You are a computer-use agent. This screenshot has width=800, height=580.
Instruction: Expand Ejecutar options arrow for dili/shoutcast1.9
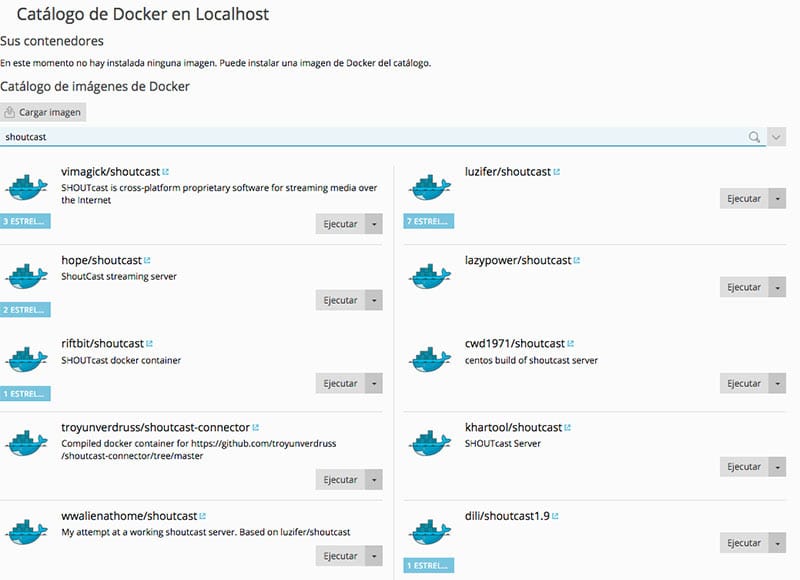(x=778, y=543)
